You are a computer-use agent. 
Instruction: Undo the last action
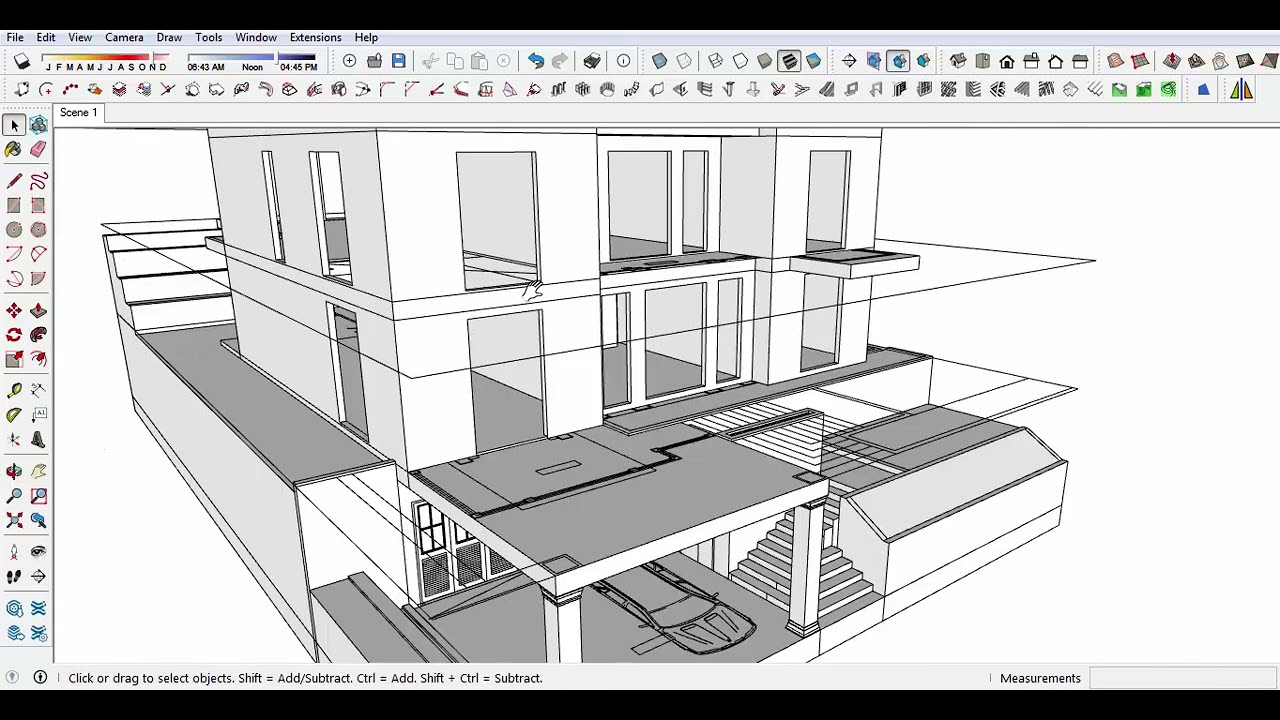tap(536, 62)
